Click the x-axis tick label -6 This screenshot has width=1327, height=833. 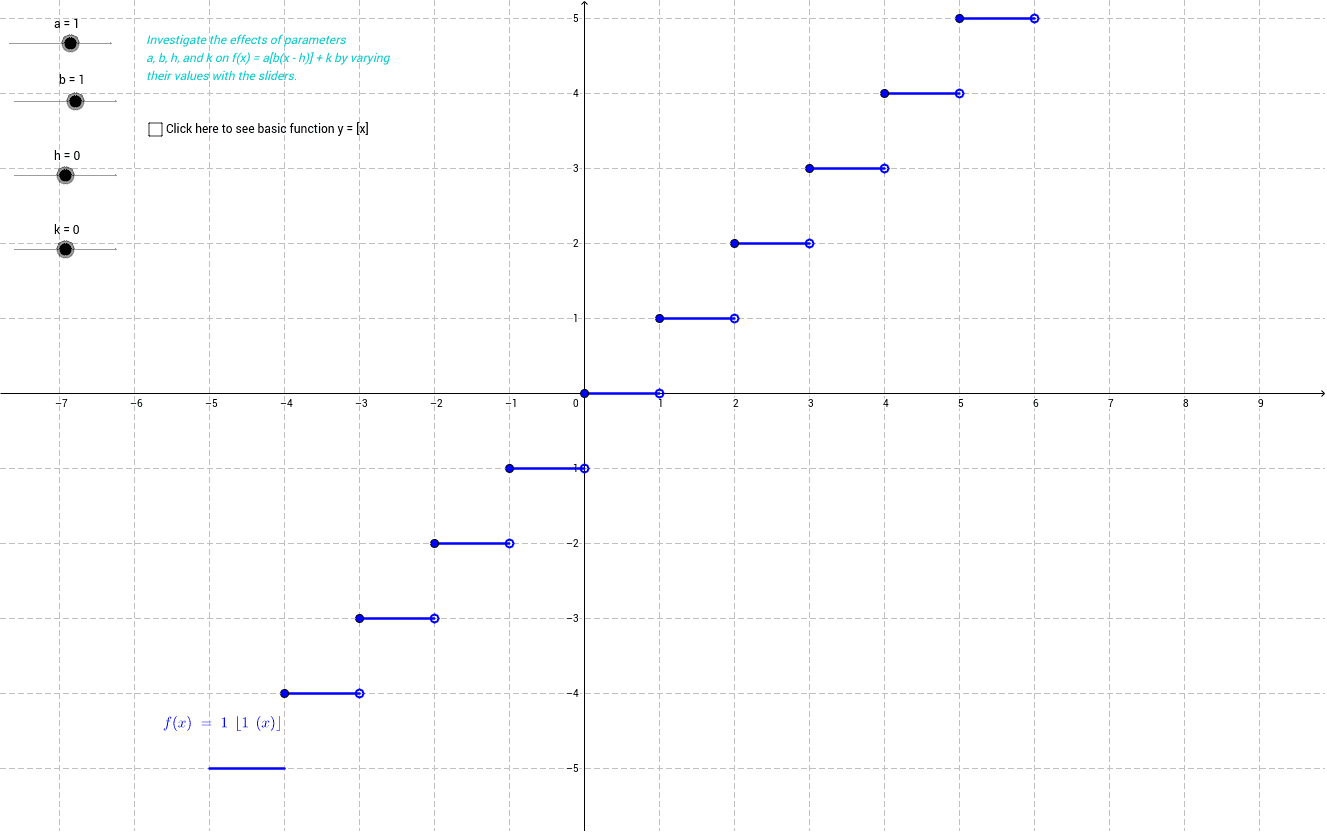(135, 404)
